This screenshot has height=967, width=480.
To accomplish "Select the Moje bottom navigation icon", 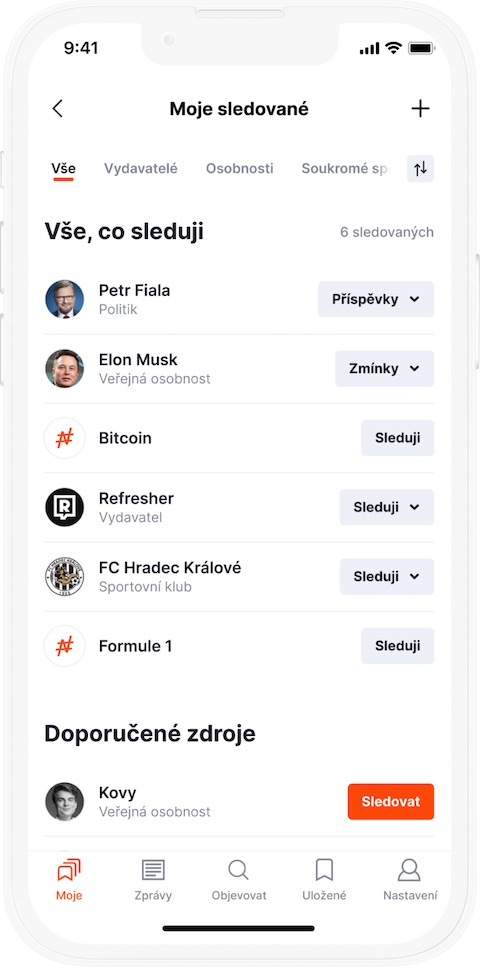I will (x=68, y=870).
